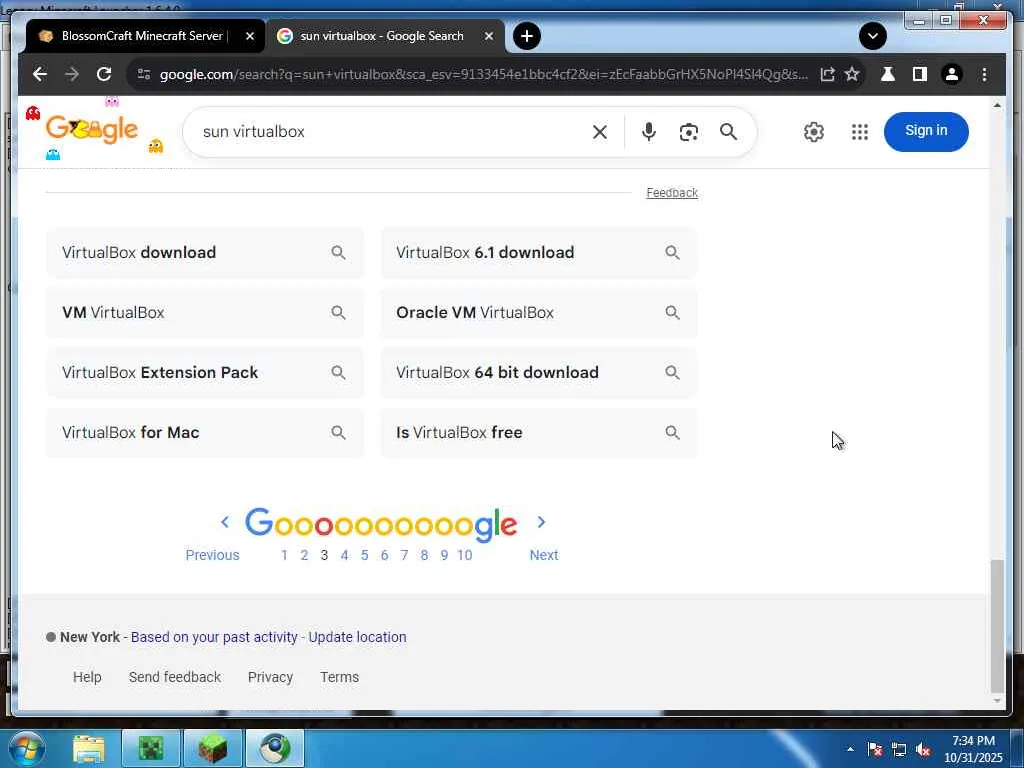
Task: Search related: VM VirtualBox
Action: (204, 313)
